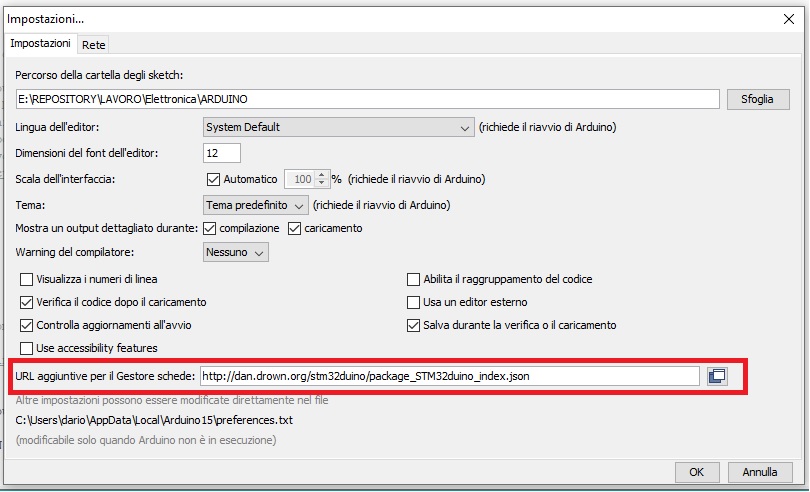Close the Impostazioni dialog window
This screenshot has height=492, width=810.
tap(788, 18)
